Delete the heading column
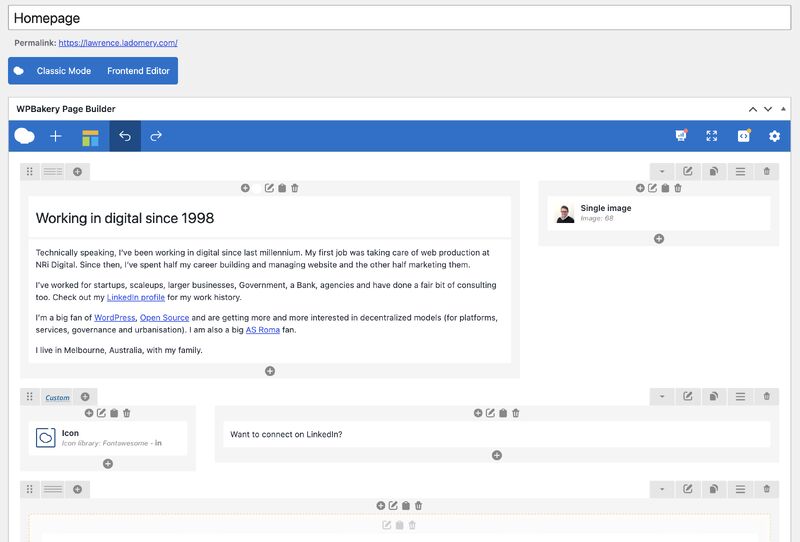 [x=295, y=188]
